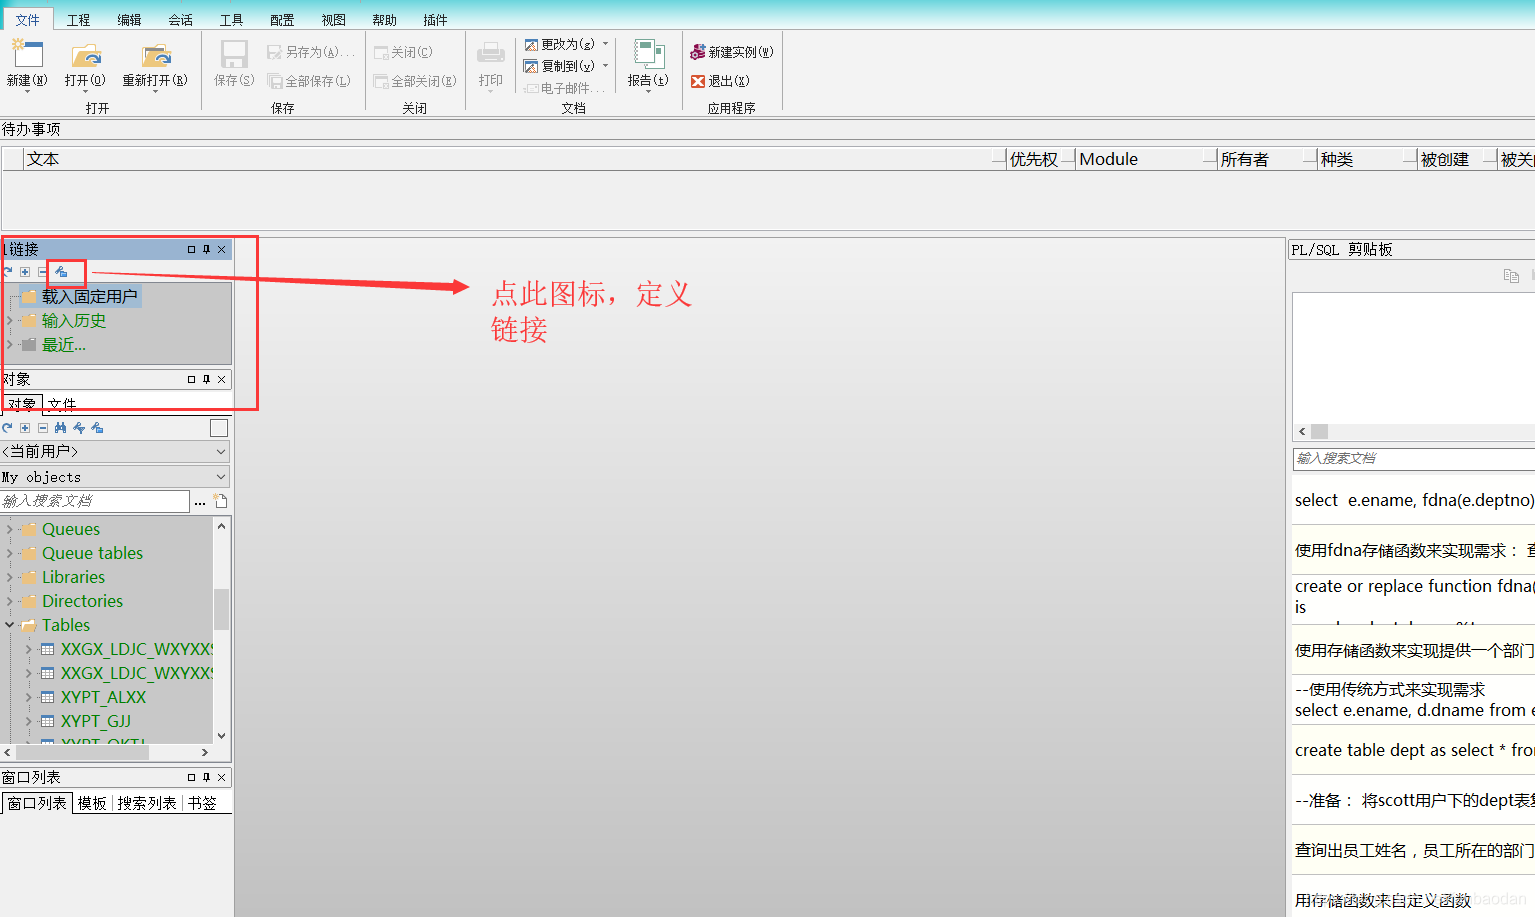
Task: Click the binoculars find icon in 对象 toolbar
Action: coord(61,427)
